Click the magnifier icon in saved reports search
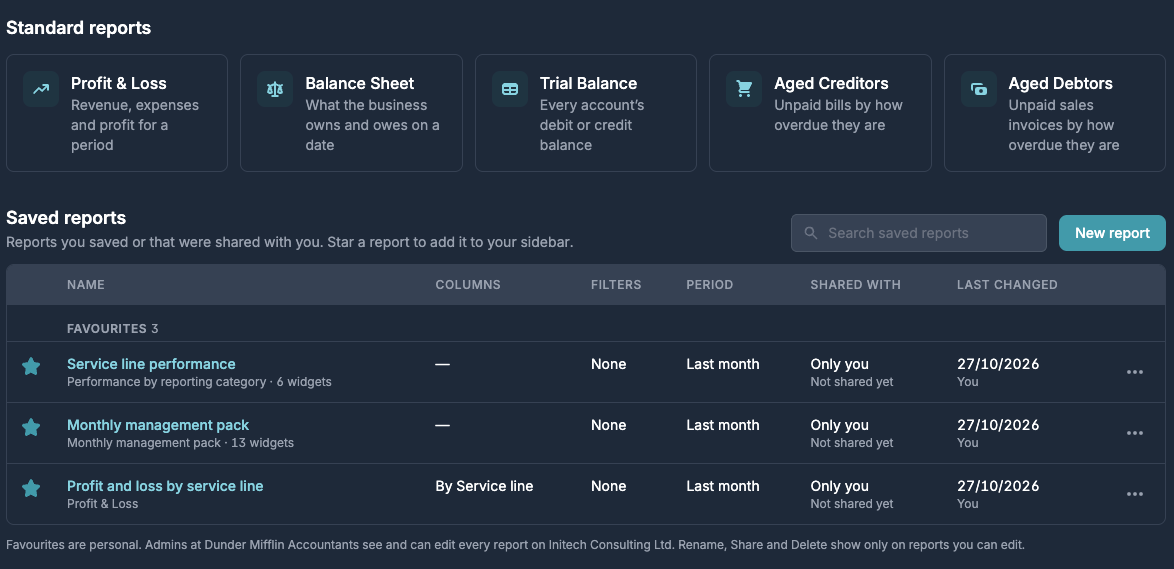 [x=810, y=233]
